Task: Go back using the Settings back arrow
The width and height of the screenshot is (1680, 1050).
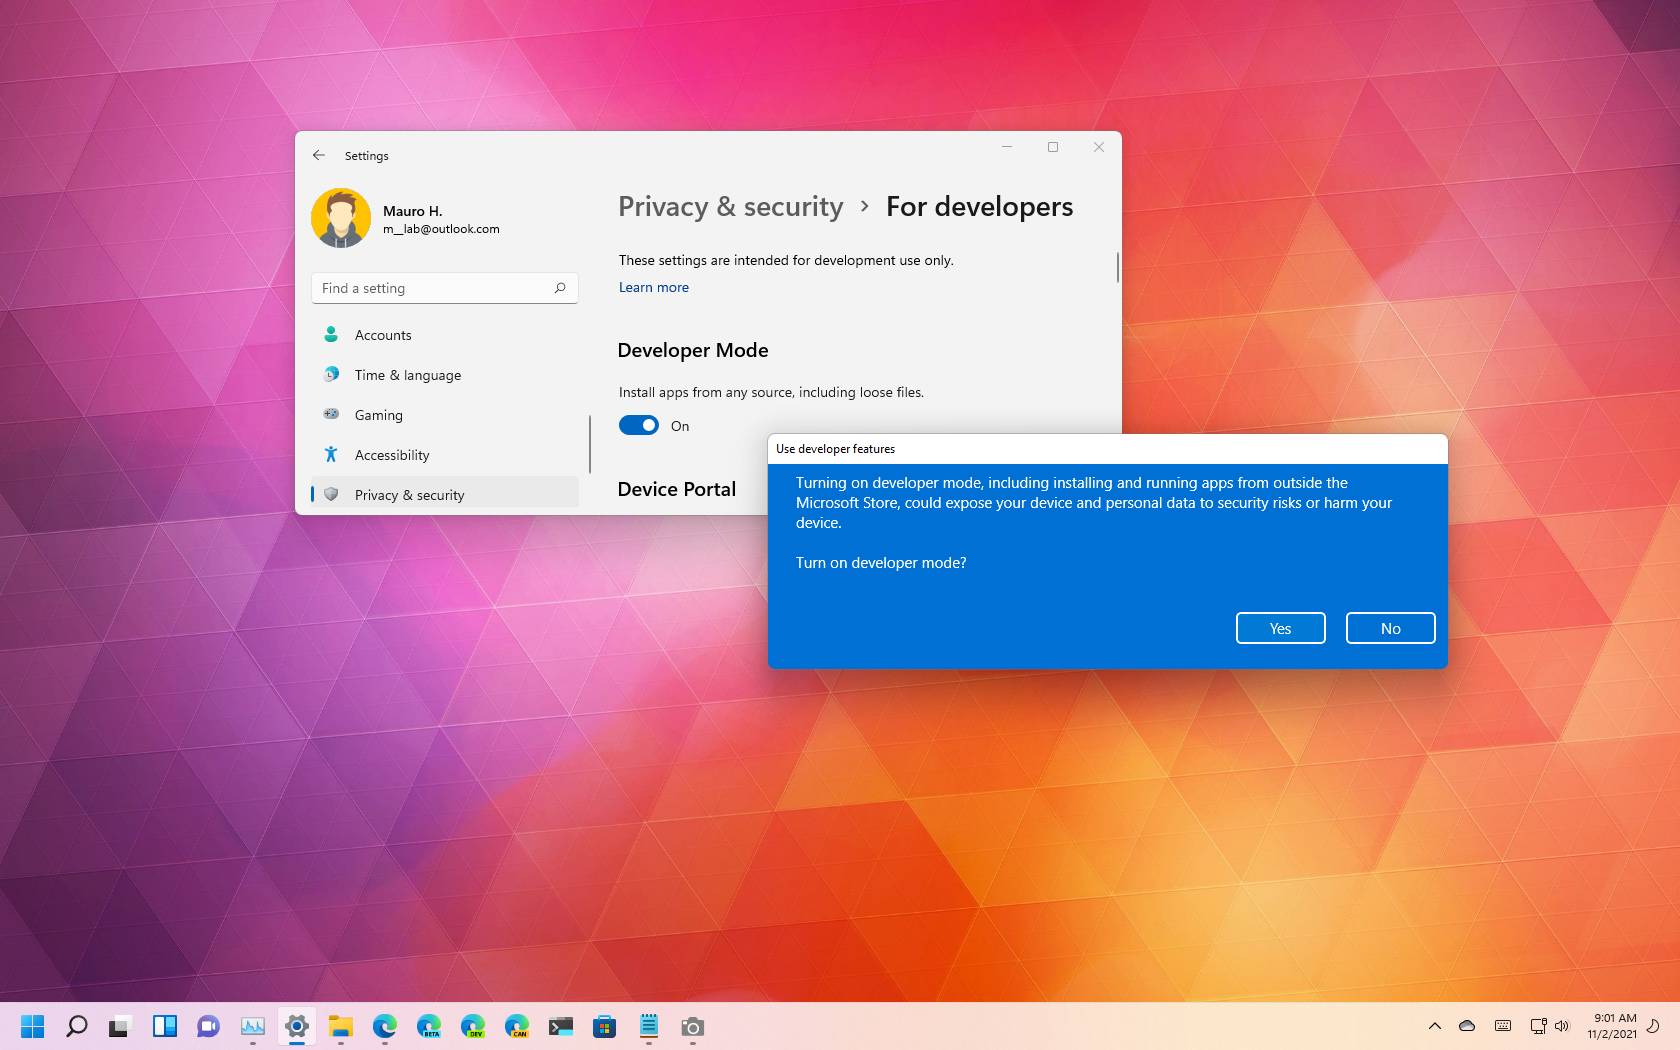Action: (x=319, y=155)
